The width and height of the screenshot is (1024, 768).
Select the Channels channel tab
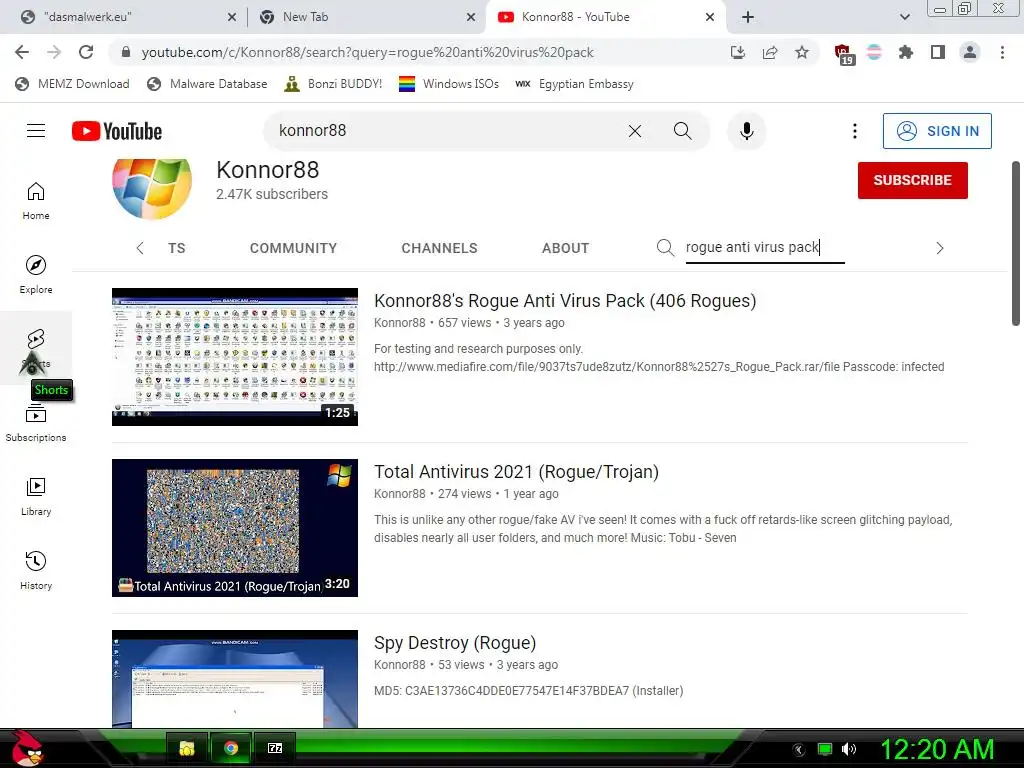(440, 248)
